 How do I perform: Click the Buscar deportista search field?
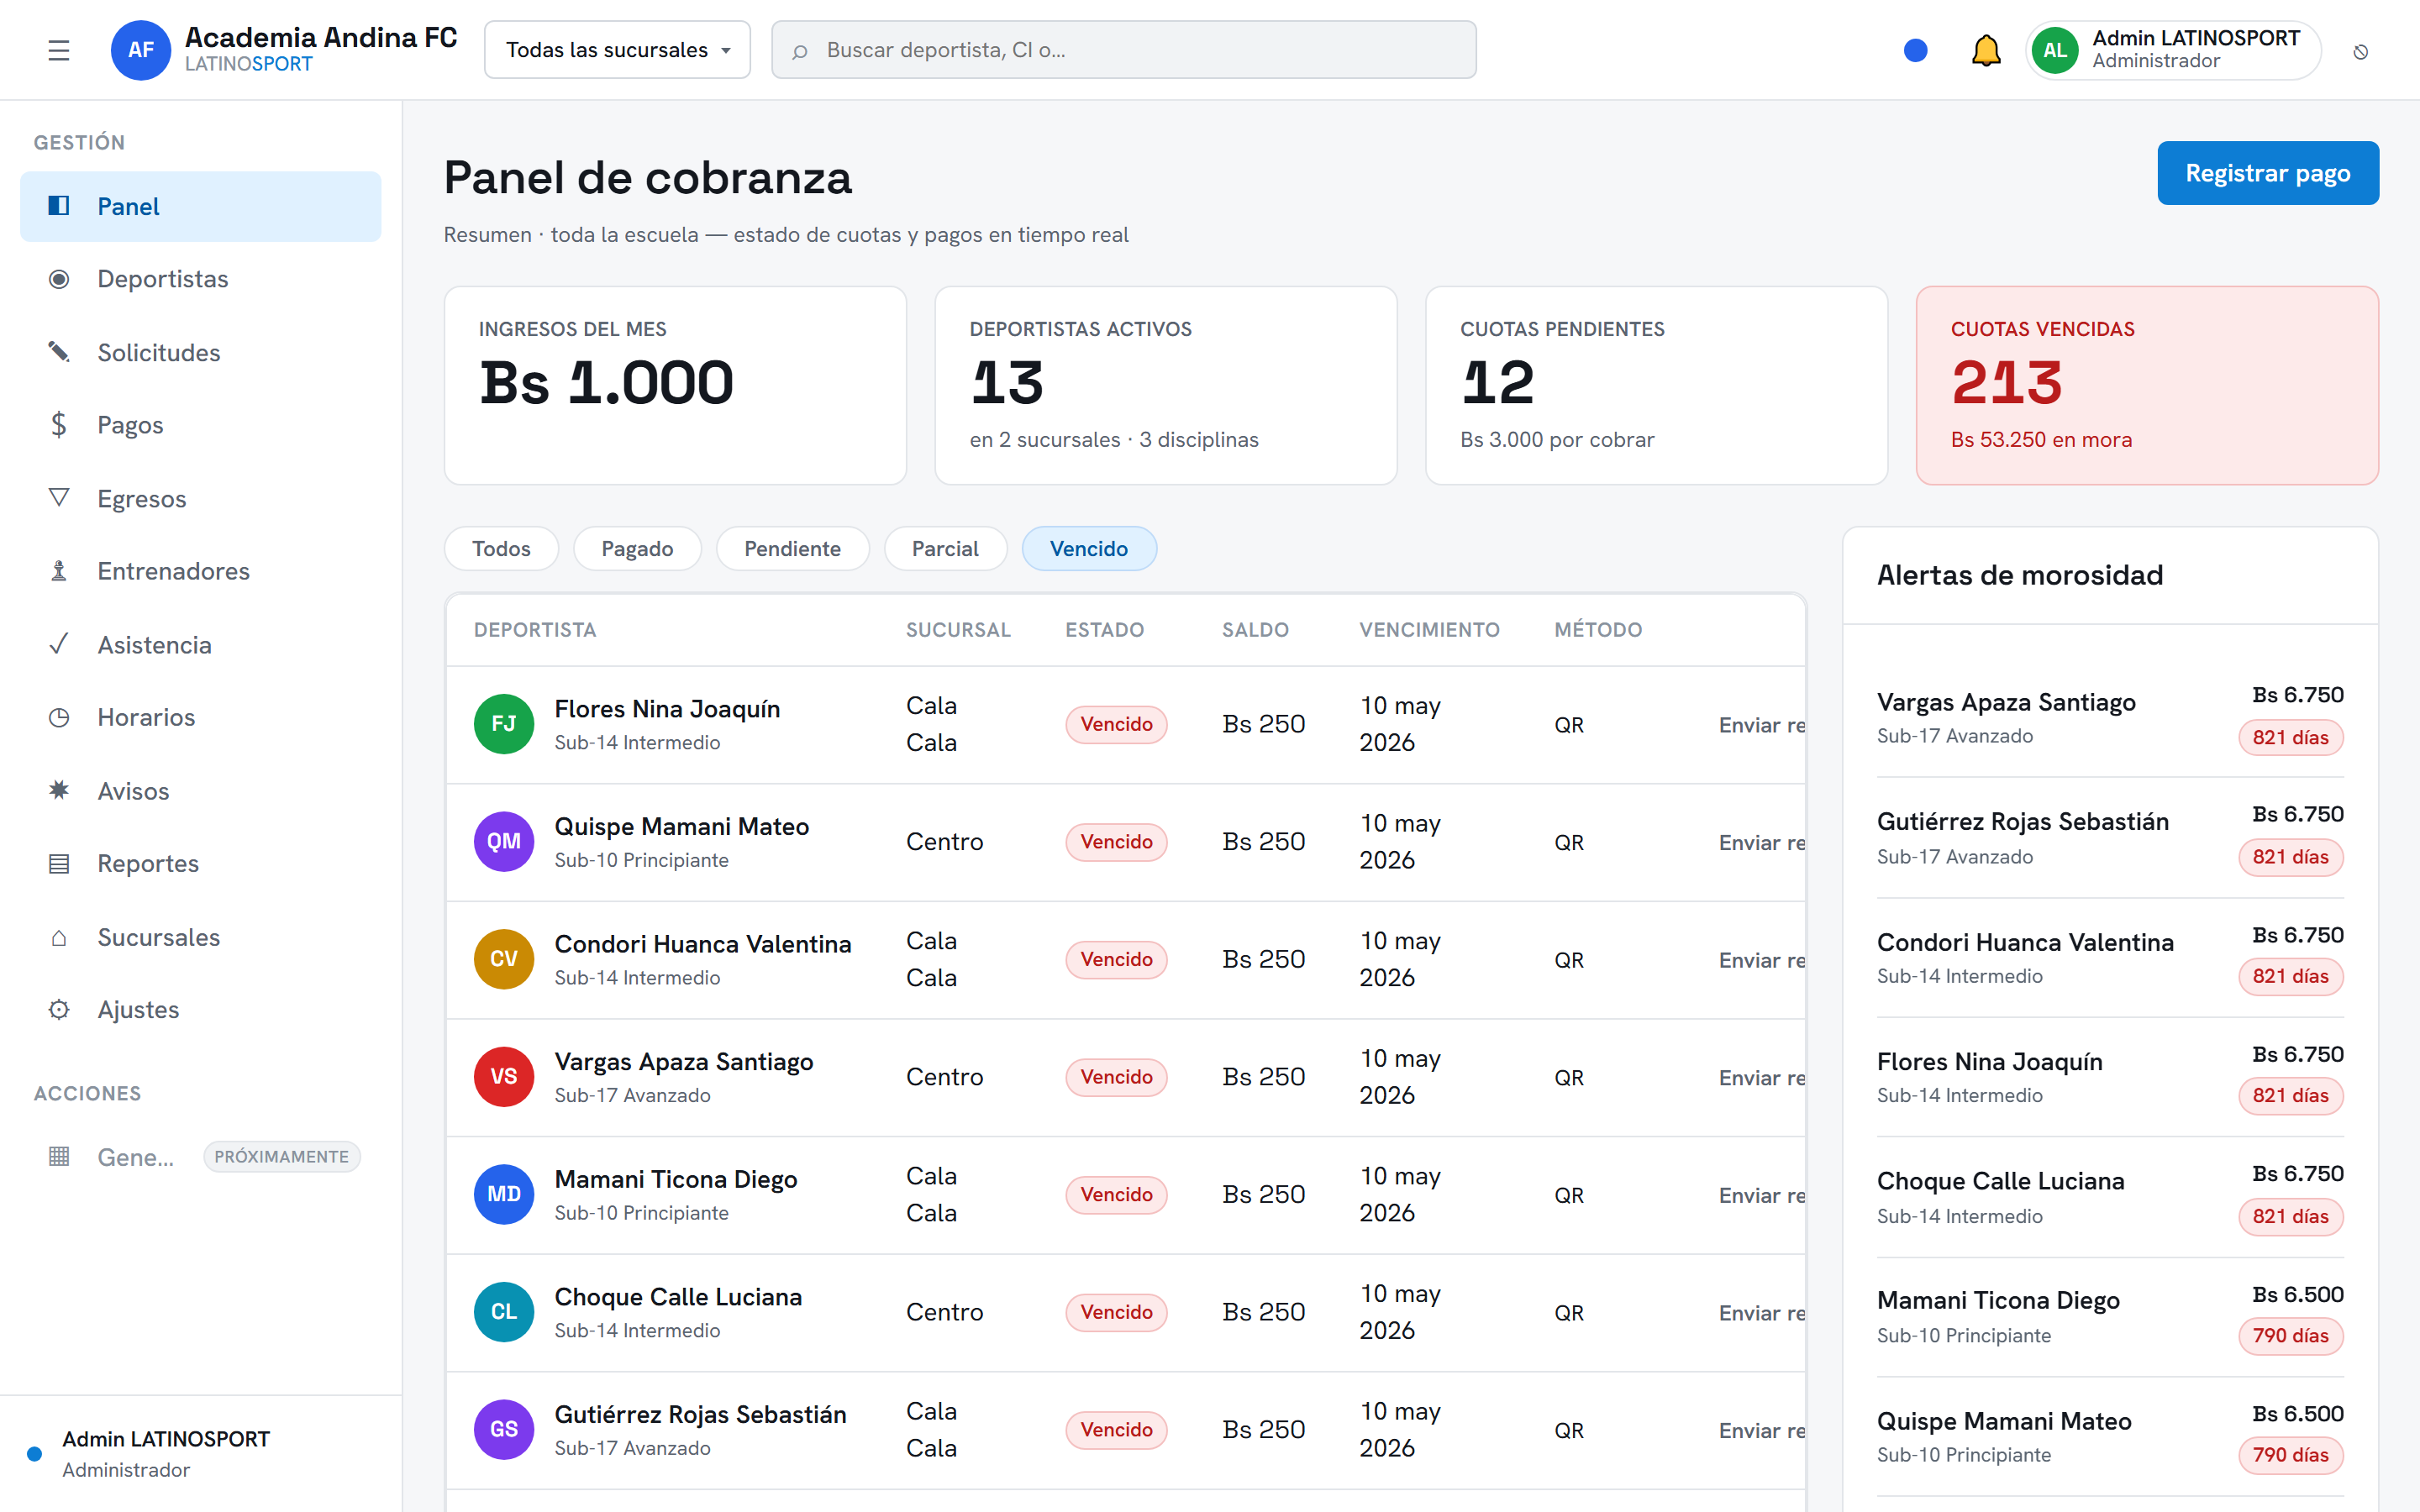coord(1123,50)
